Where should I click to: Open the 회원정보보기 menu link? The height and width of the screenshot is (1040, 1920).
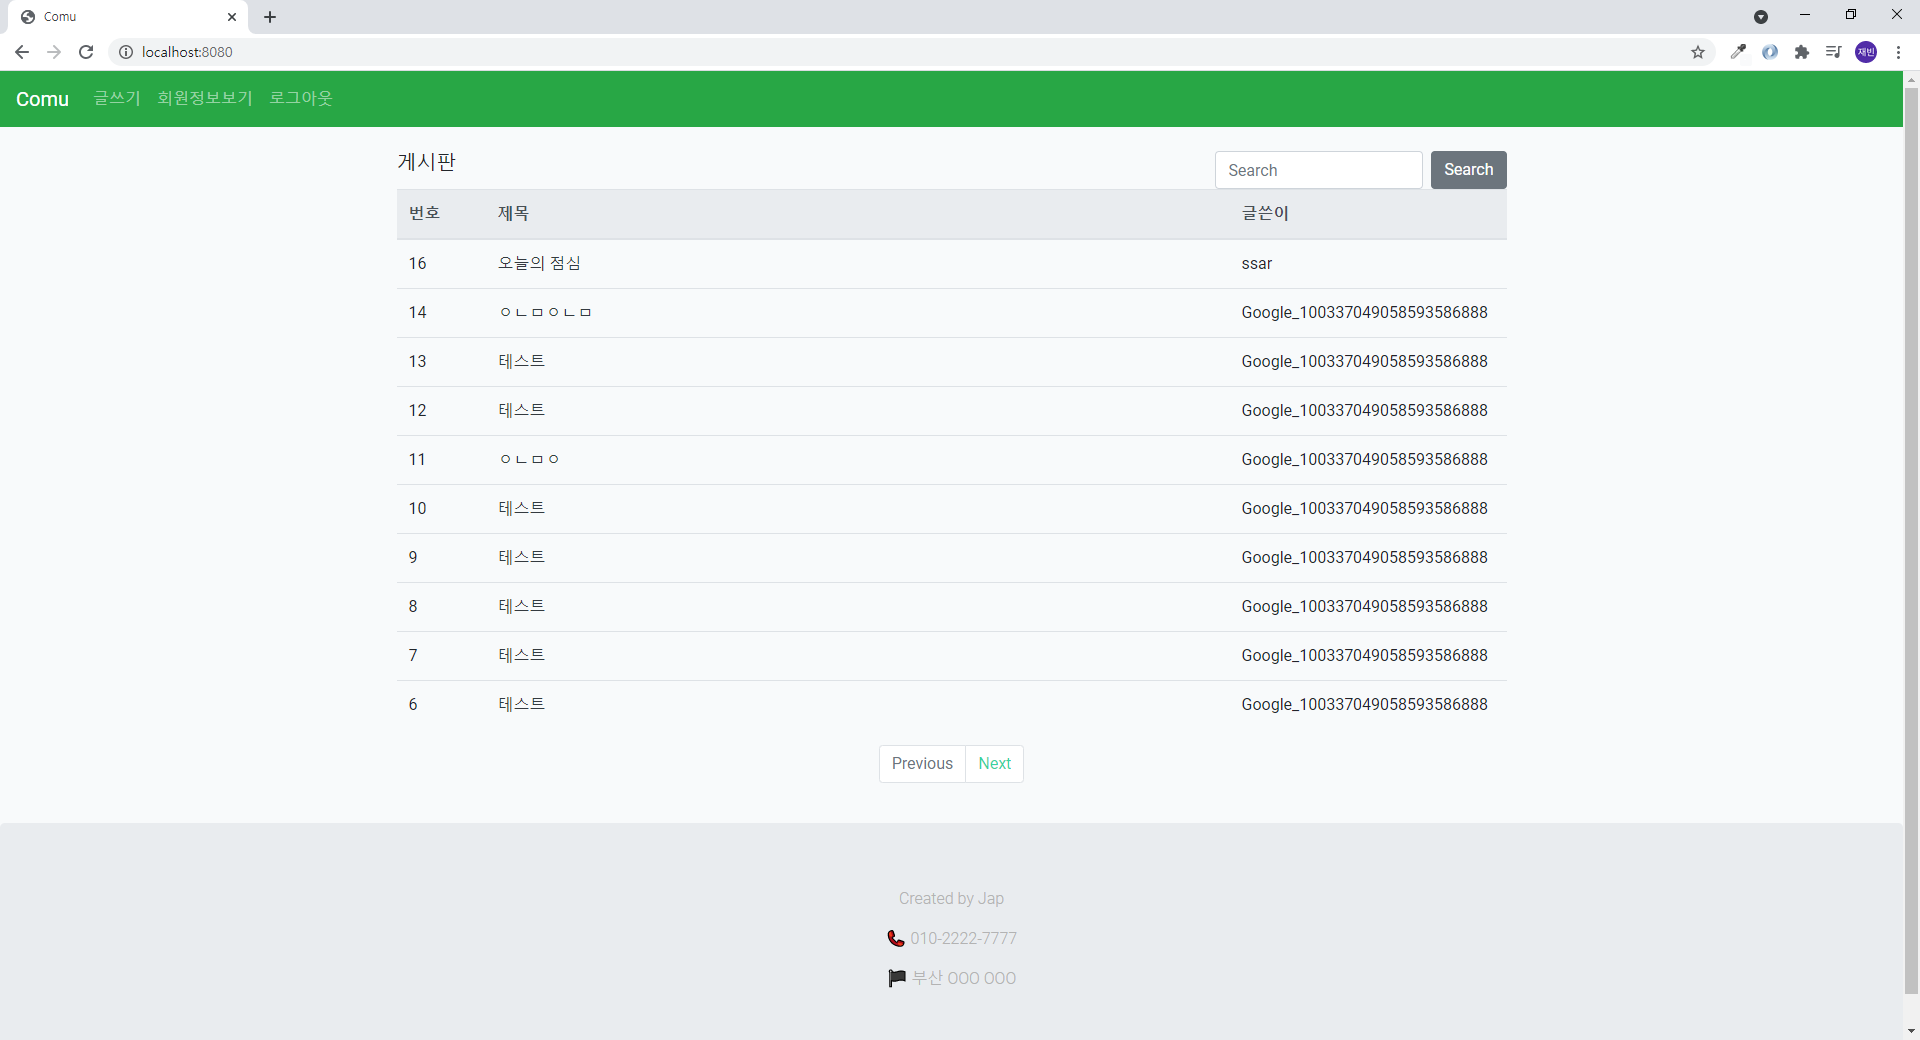click(205, 98)
